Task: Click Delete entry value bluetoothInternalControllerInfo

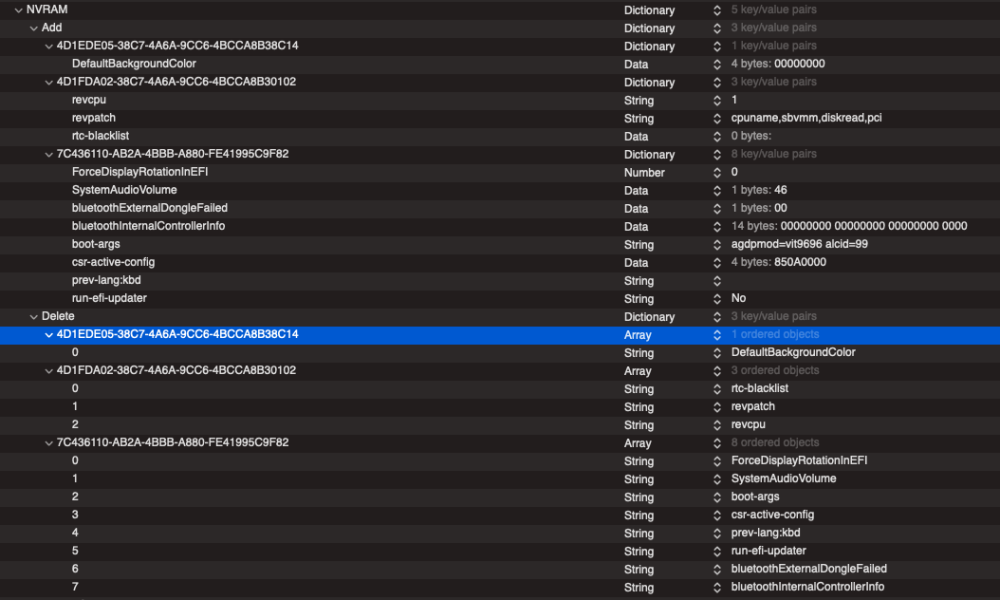Action: (807, 587)
